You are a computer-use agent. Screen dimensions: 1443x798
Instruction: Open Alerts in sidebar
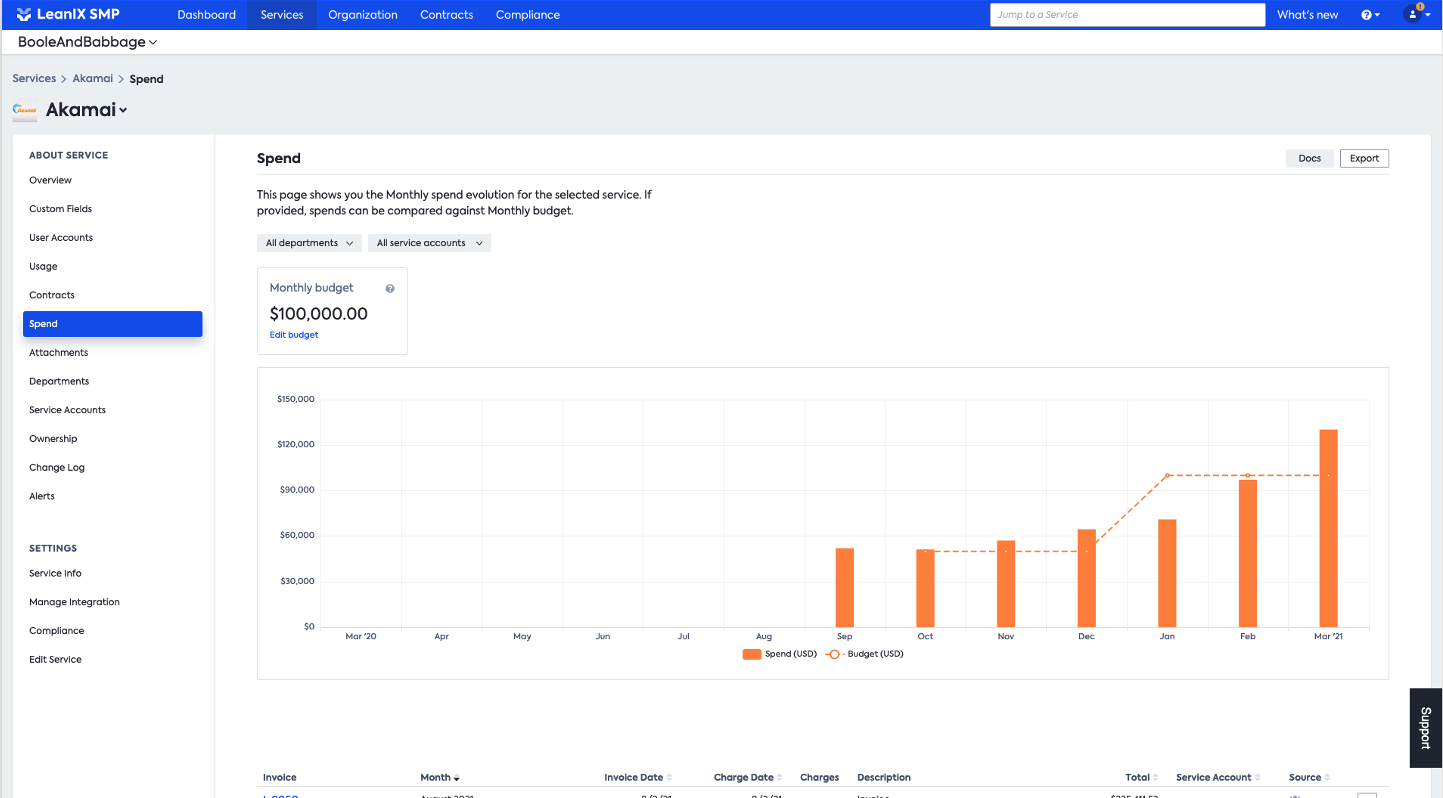point(42,496)
